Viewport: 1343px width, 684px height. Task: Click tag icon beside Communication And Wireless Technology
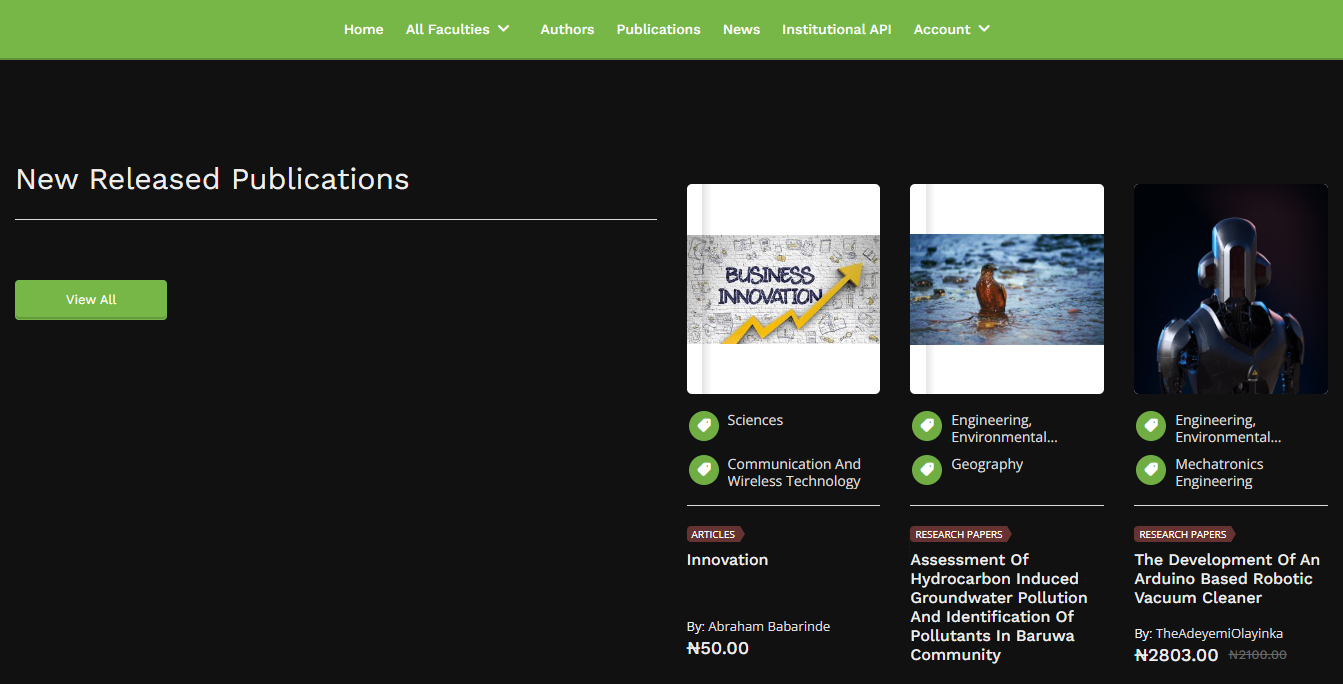(704, 470)
